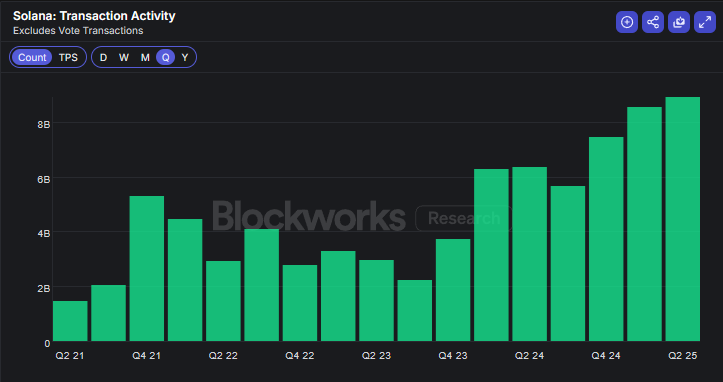Click the Q4 24 bar
This screenshot has width=723, height=382.
[x=606, y=239]
